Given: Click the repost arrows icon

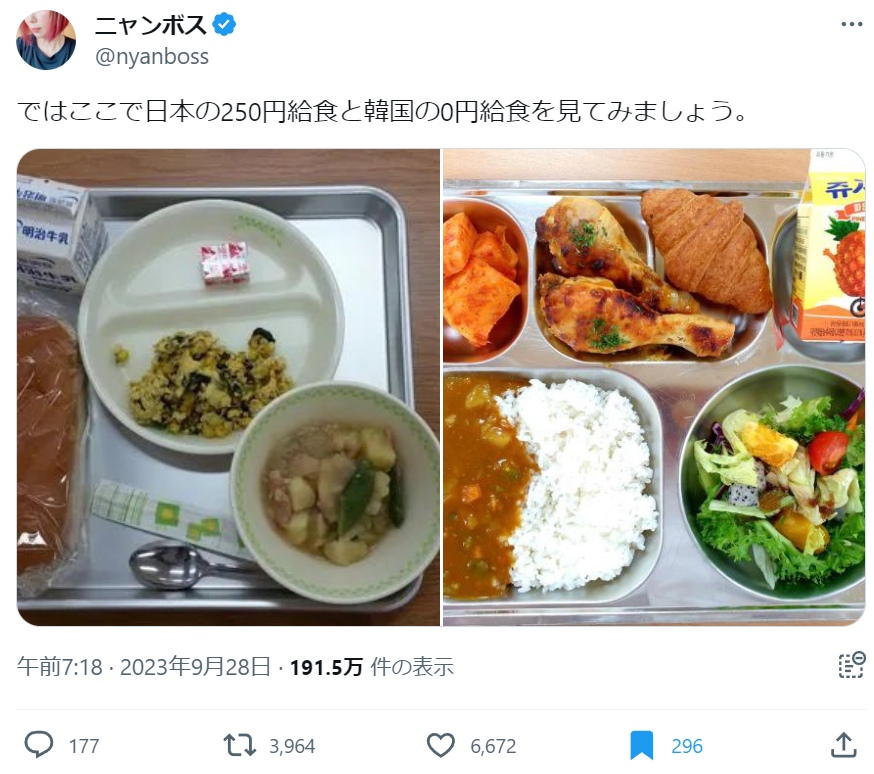Looking at the screenshot, I should [239, 745].
